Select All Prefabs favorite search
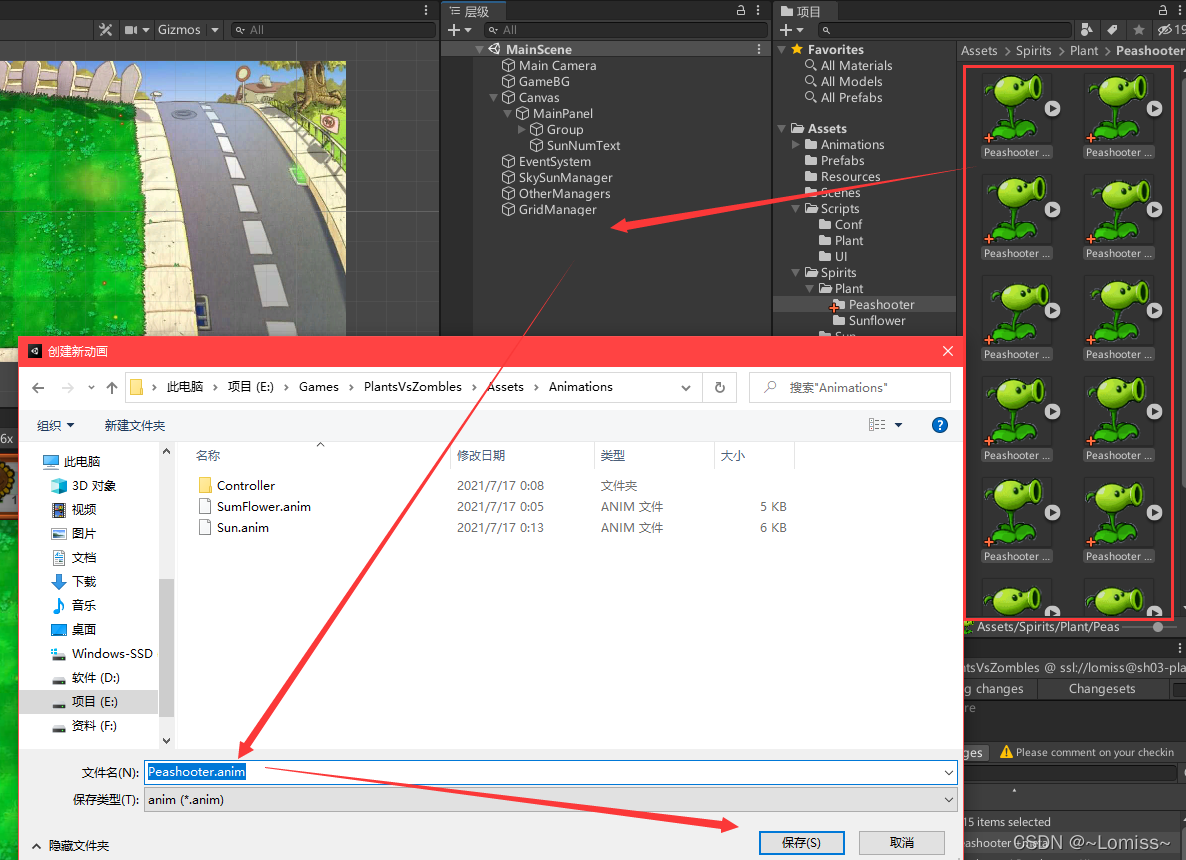The height and width of the screenshot is (860, 1186). click(851, 98)
